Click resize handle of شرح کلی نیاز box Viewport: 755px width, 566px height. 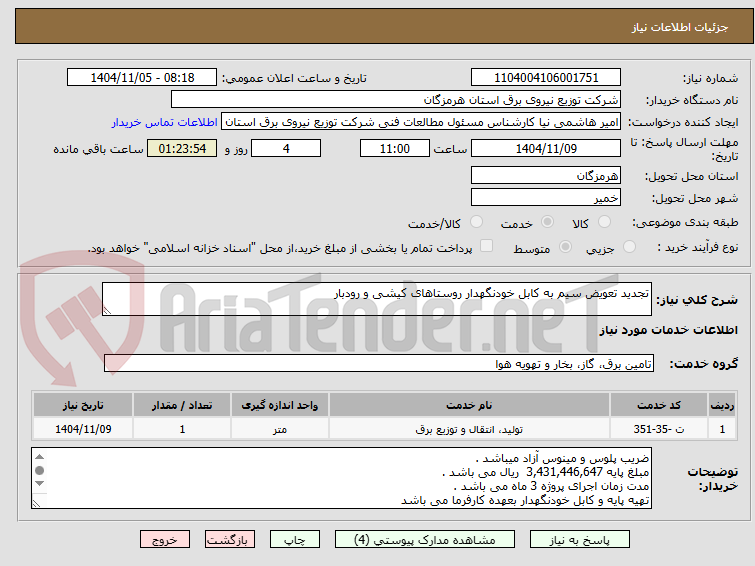coord(107,311)
